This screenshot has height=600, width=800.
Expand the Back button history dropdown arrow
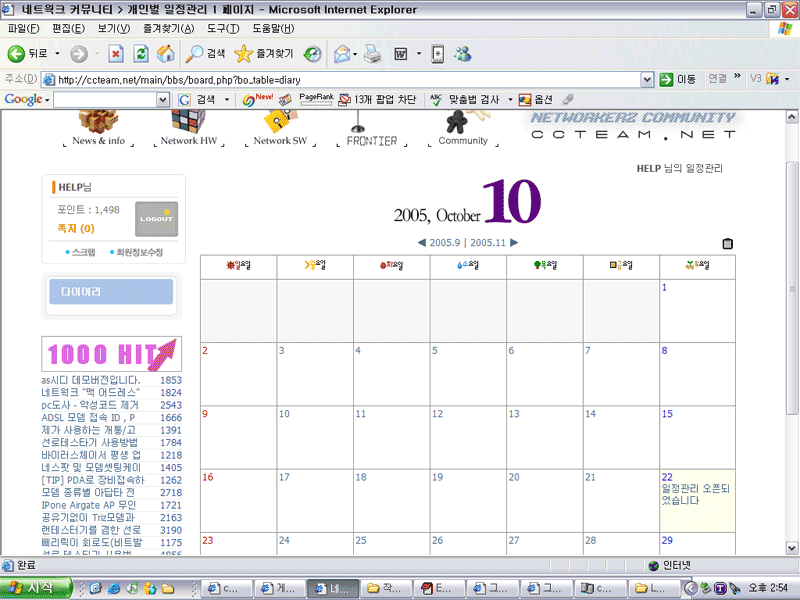point(57,54)
